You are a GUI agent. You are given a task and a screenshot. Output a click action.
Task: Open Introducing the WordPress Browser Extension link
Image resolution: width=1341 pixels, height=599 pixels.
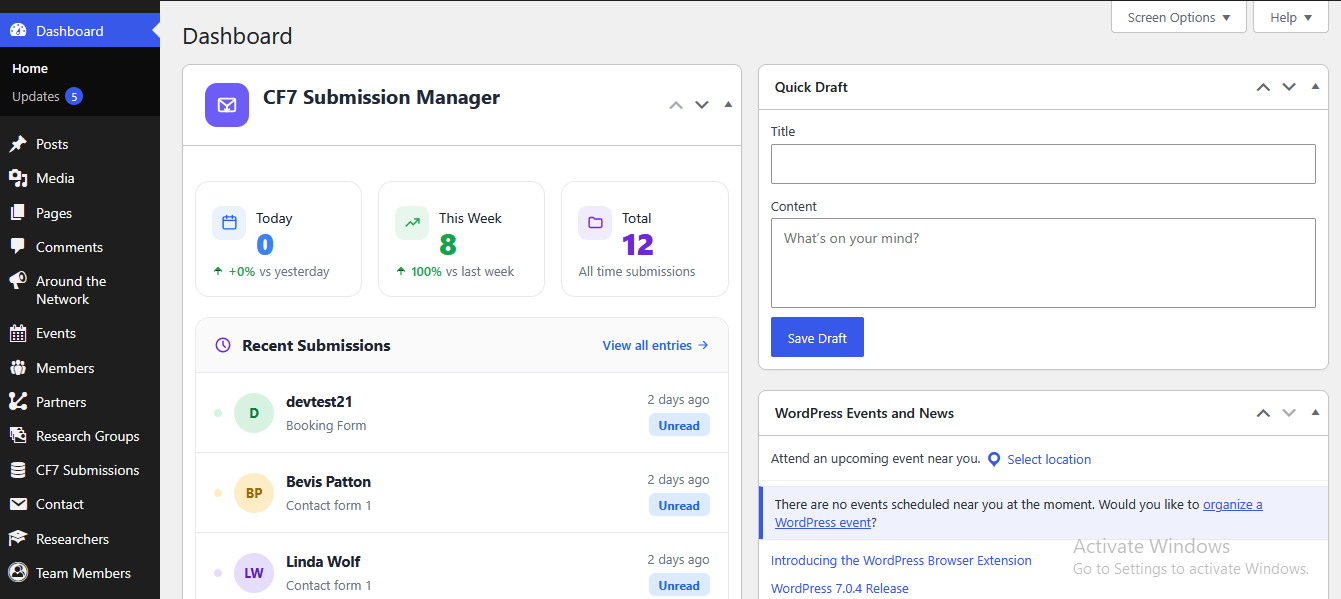pos(901,561)
